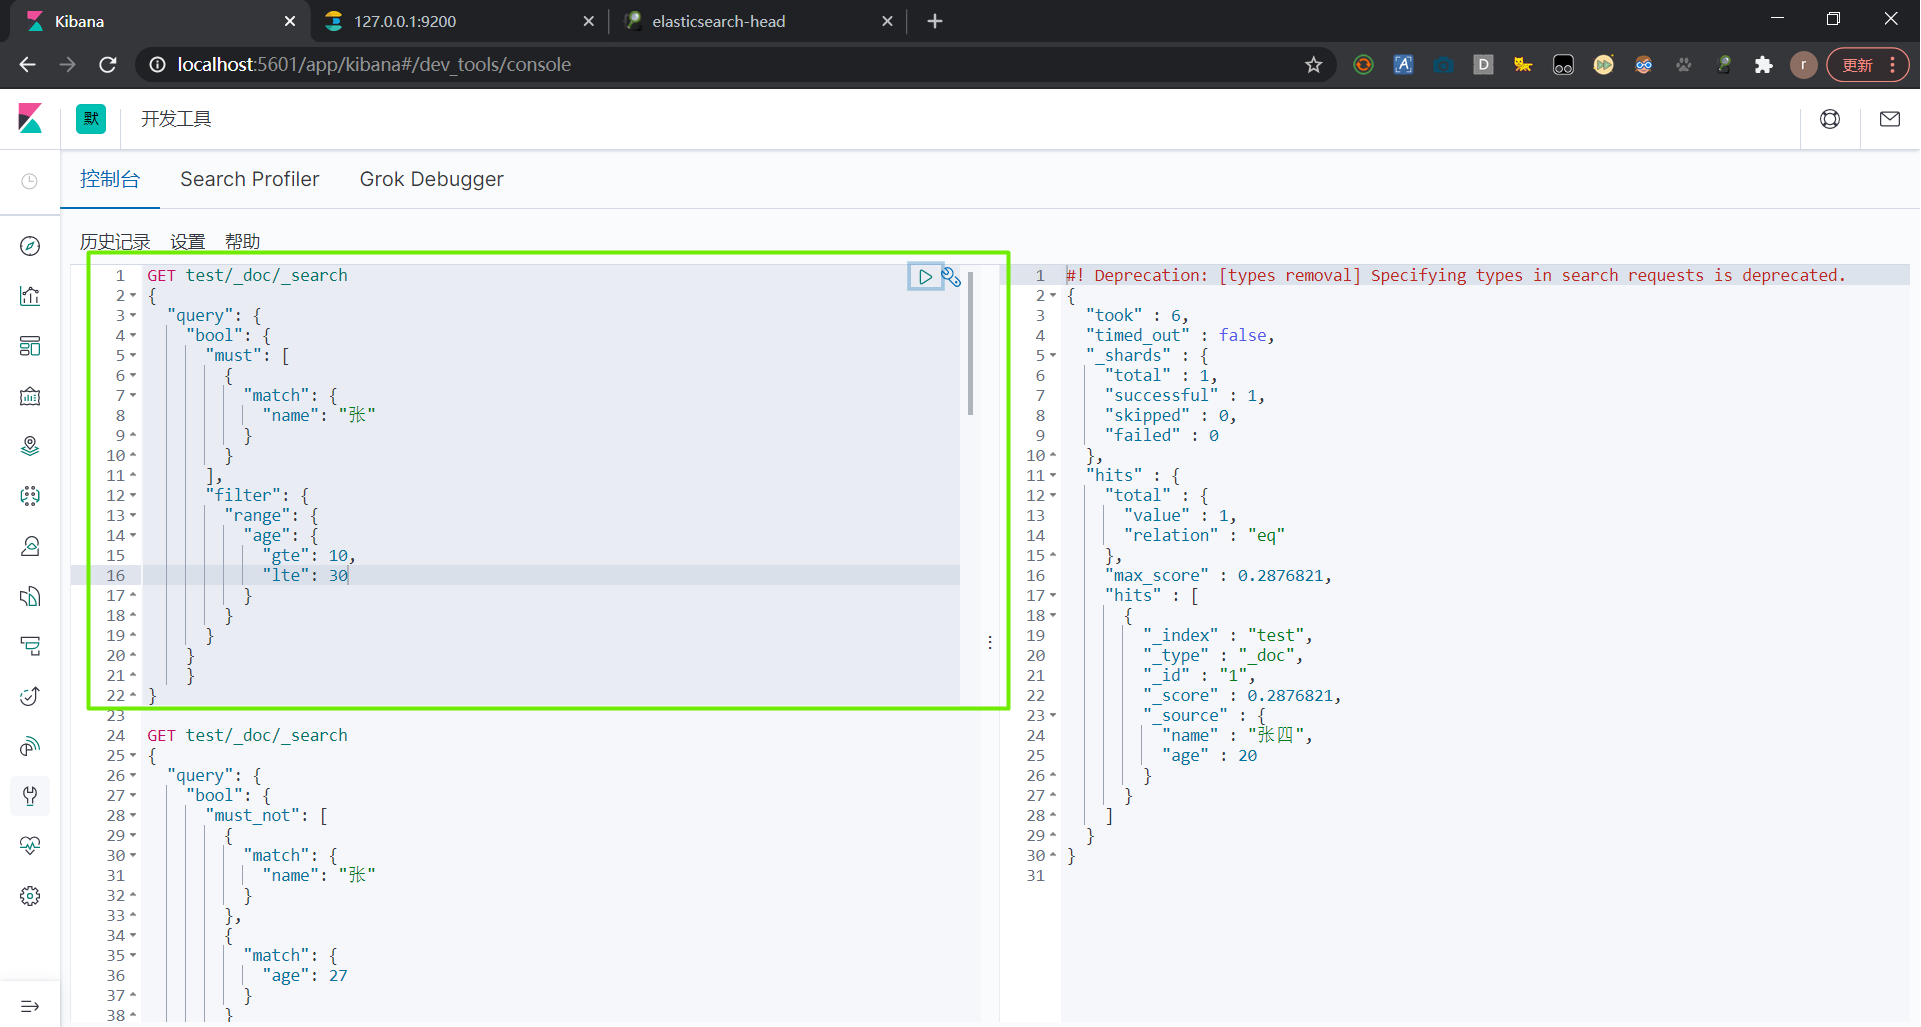Open a new browser tab

click(935, 21)
